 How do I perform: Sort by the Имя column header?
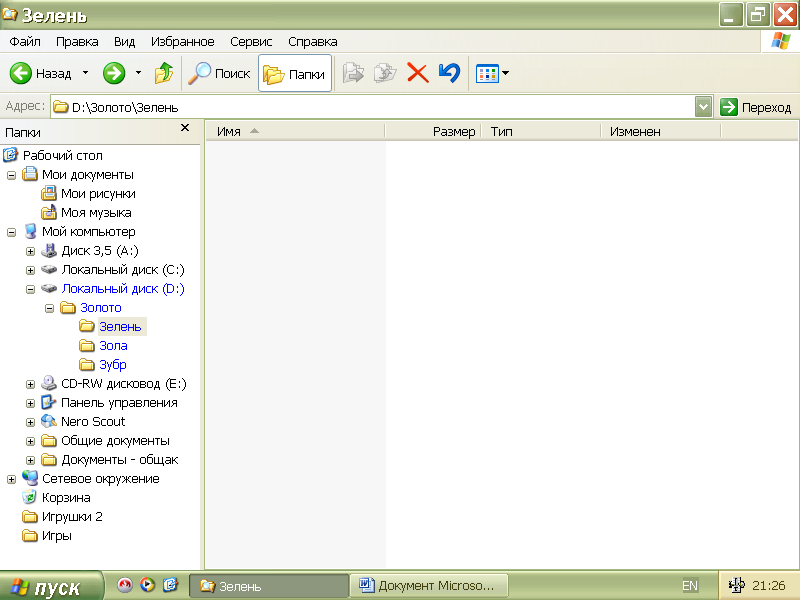pos(295,132)
